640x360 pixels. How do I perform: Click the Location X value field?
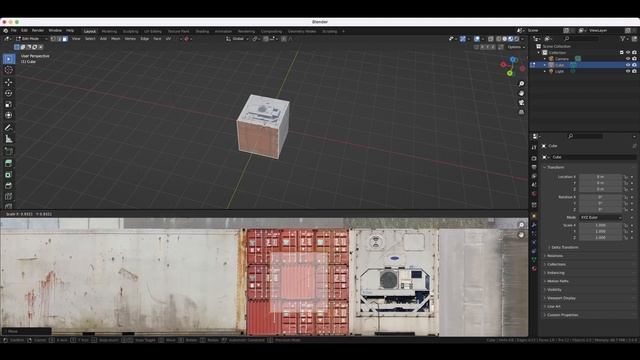click(601, 177)
